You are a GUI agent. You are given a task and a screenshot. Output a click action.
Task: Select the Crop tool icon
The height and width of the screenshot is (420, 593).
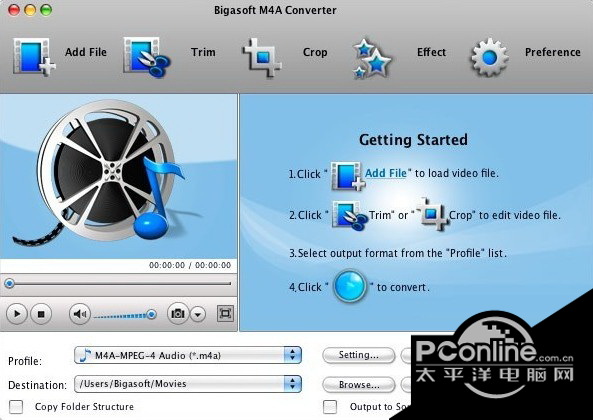click(x=262, y=57)
